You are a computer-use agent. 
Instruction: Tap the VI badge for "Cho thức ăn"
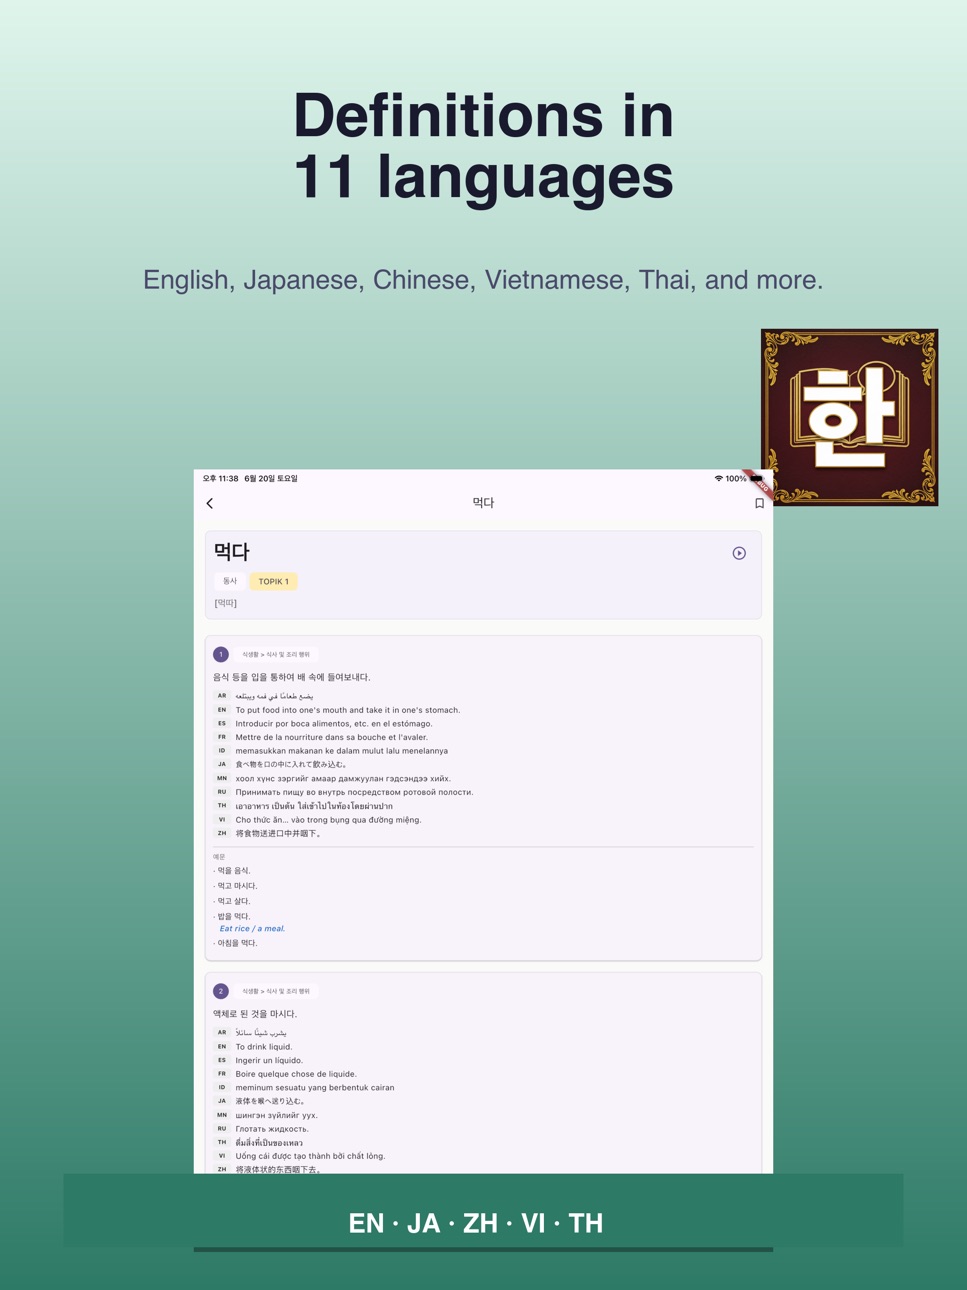222,819
